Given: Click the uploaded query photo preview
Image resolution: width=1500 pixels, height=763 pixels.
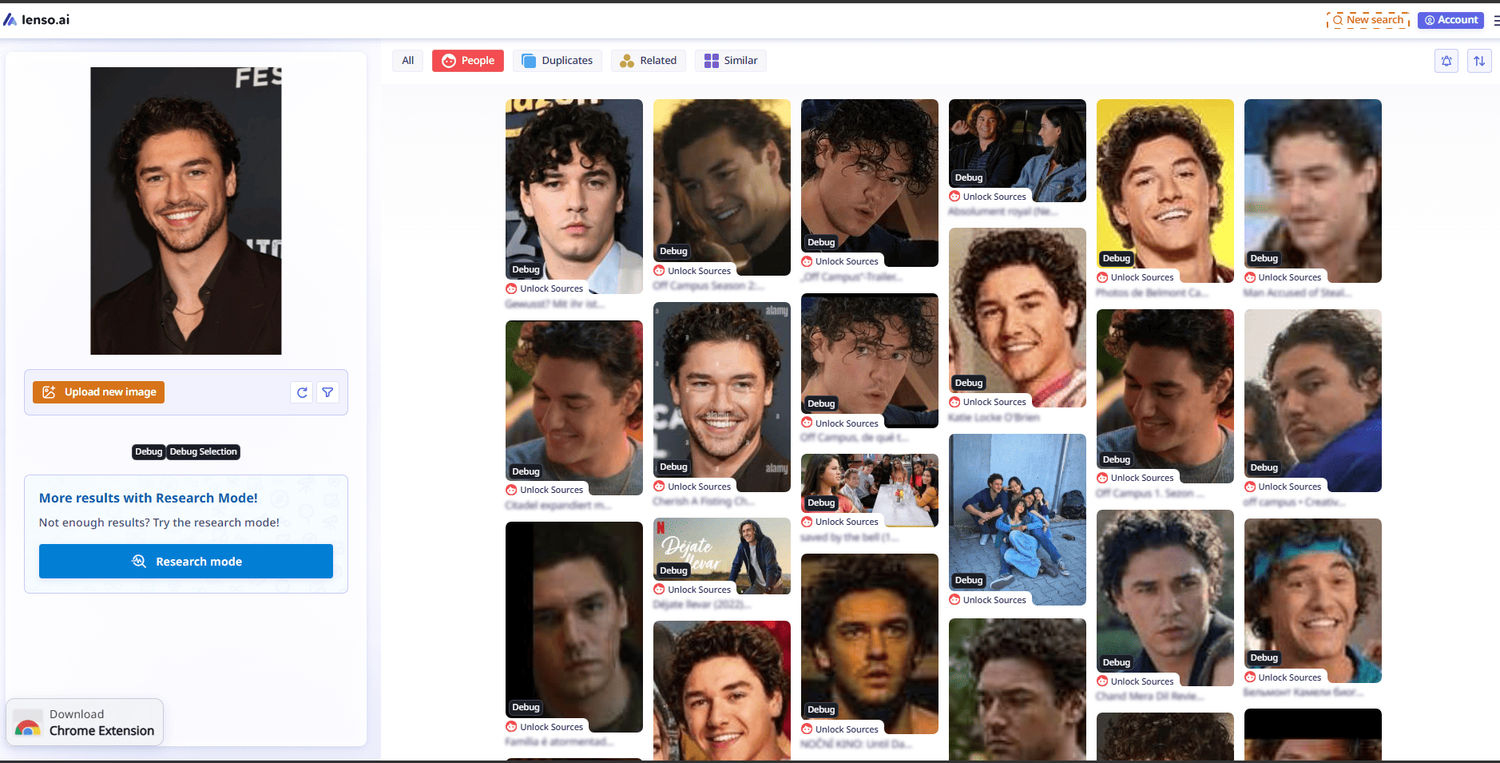Looking at the screenshot, I should click(x=186, y=211).
